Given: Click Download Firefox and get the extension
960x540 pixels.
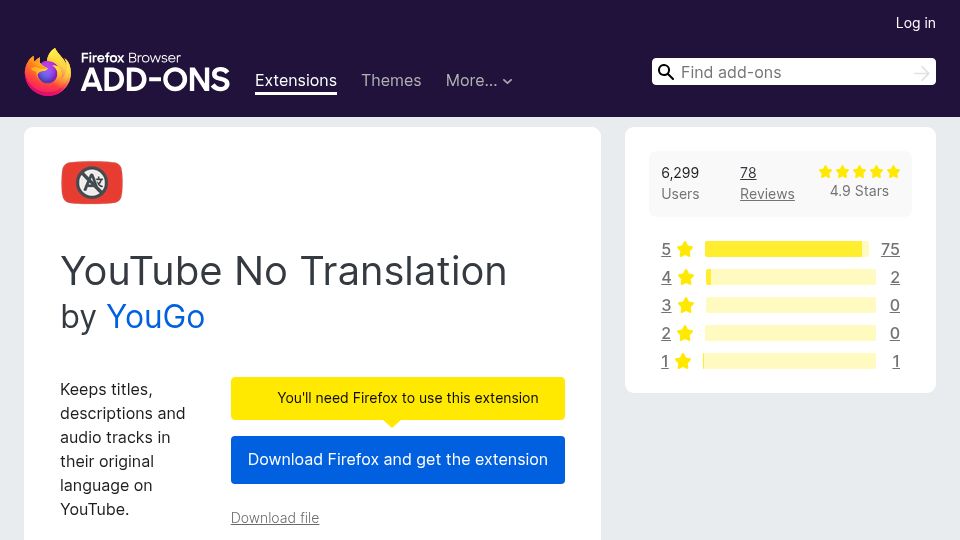Looking at the screenshot, I should click(398, 460).
